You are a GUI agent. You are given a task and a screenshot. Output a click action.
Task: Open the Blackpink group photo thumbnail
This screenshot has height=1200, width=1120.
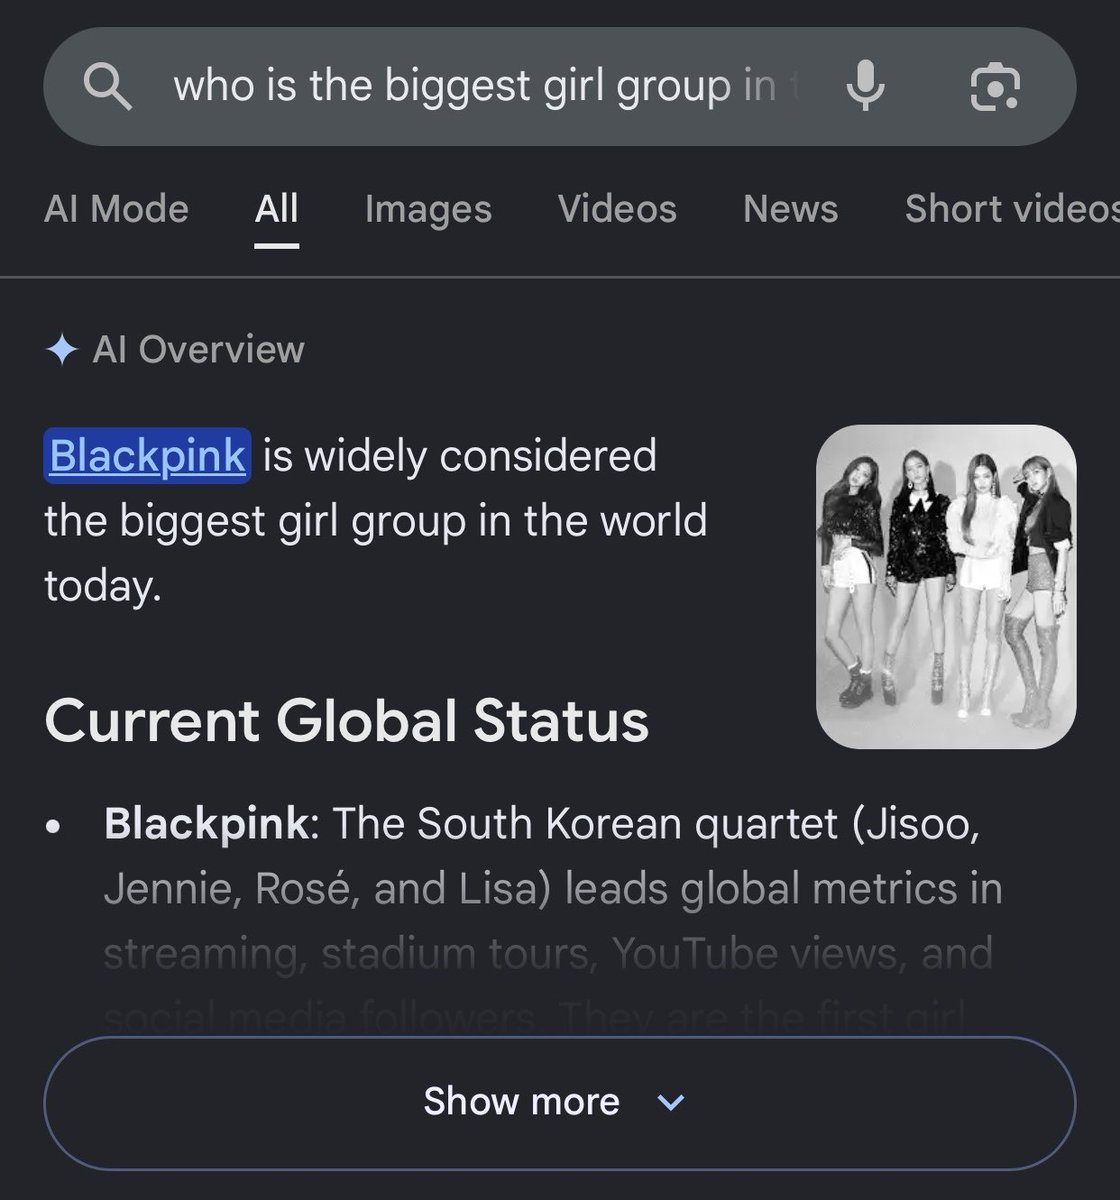946,586
